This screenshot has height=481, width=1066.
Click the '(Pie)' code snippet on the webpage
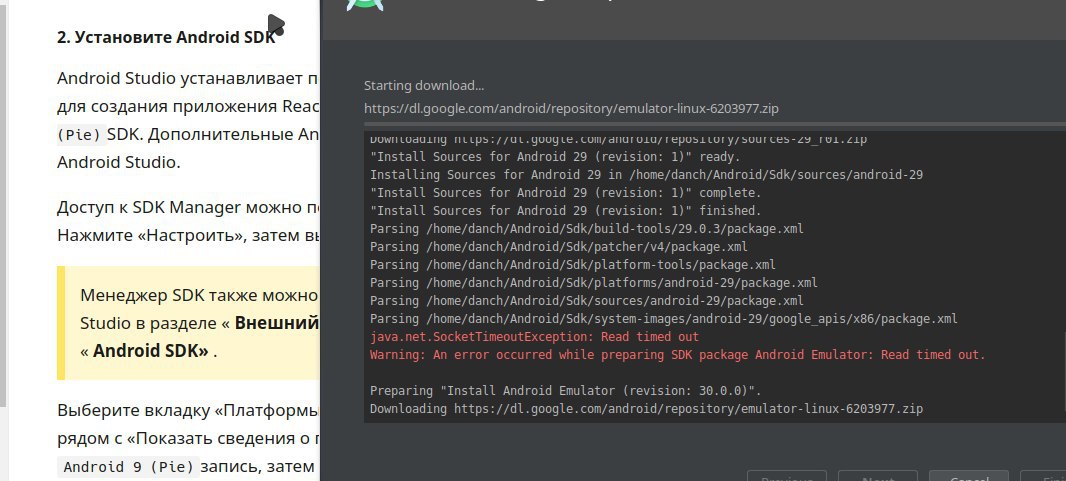tap(82, 135)
